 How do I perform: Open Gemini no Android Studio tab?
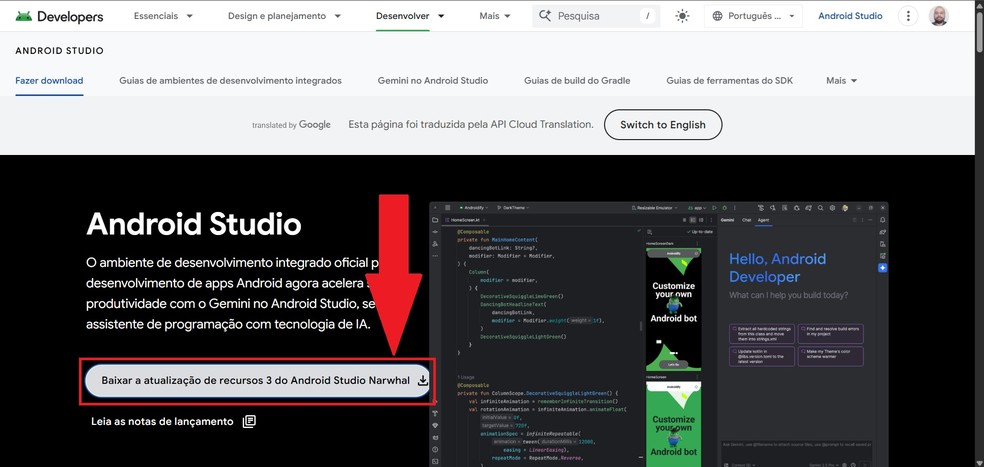point(433,80)
